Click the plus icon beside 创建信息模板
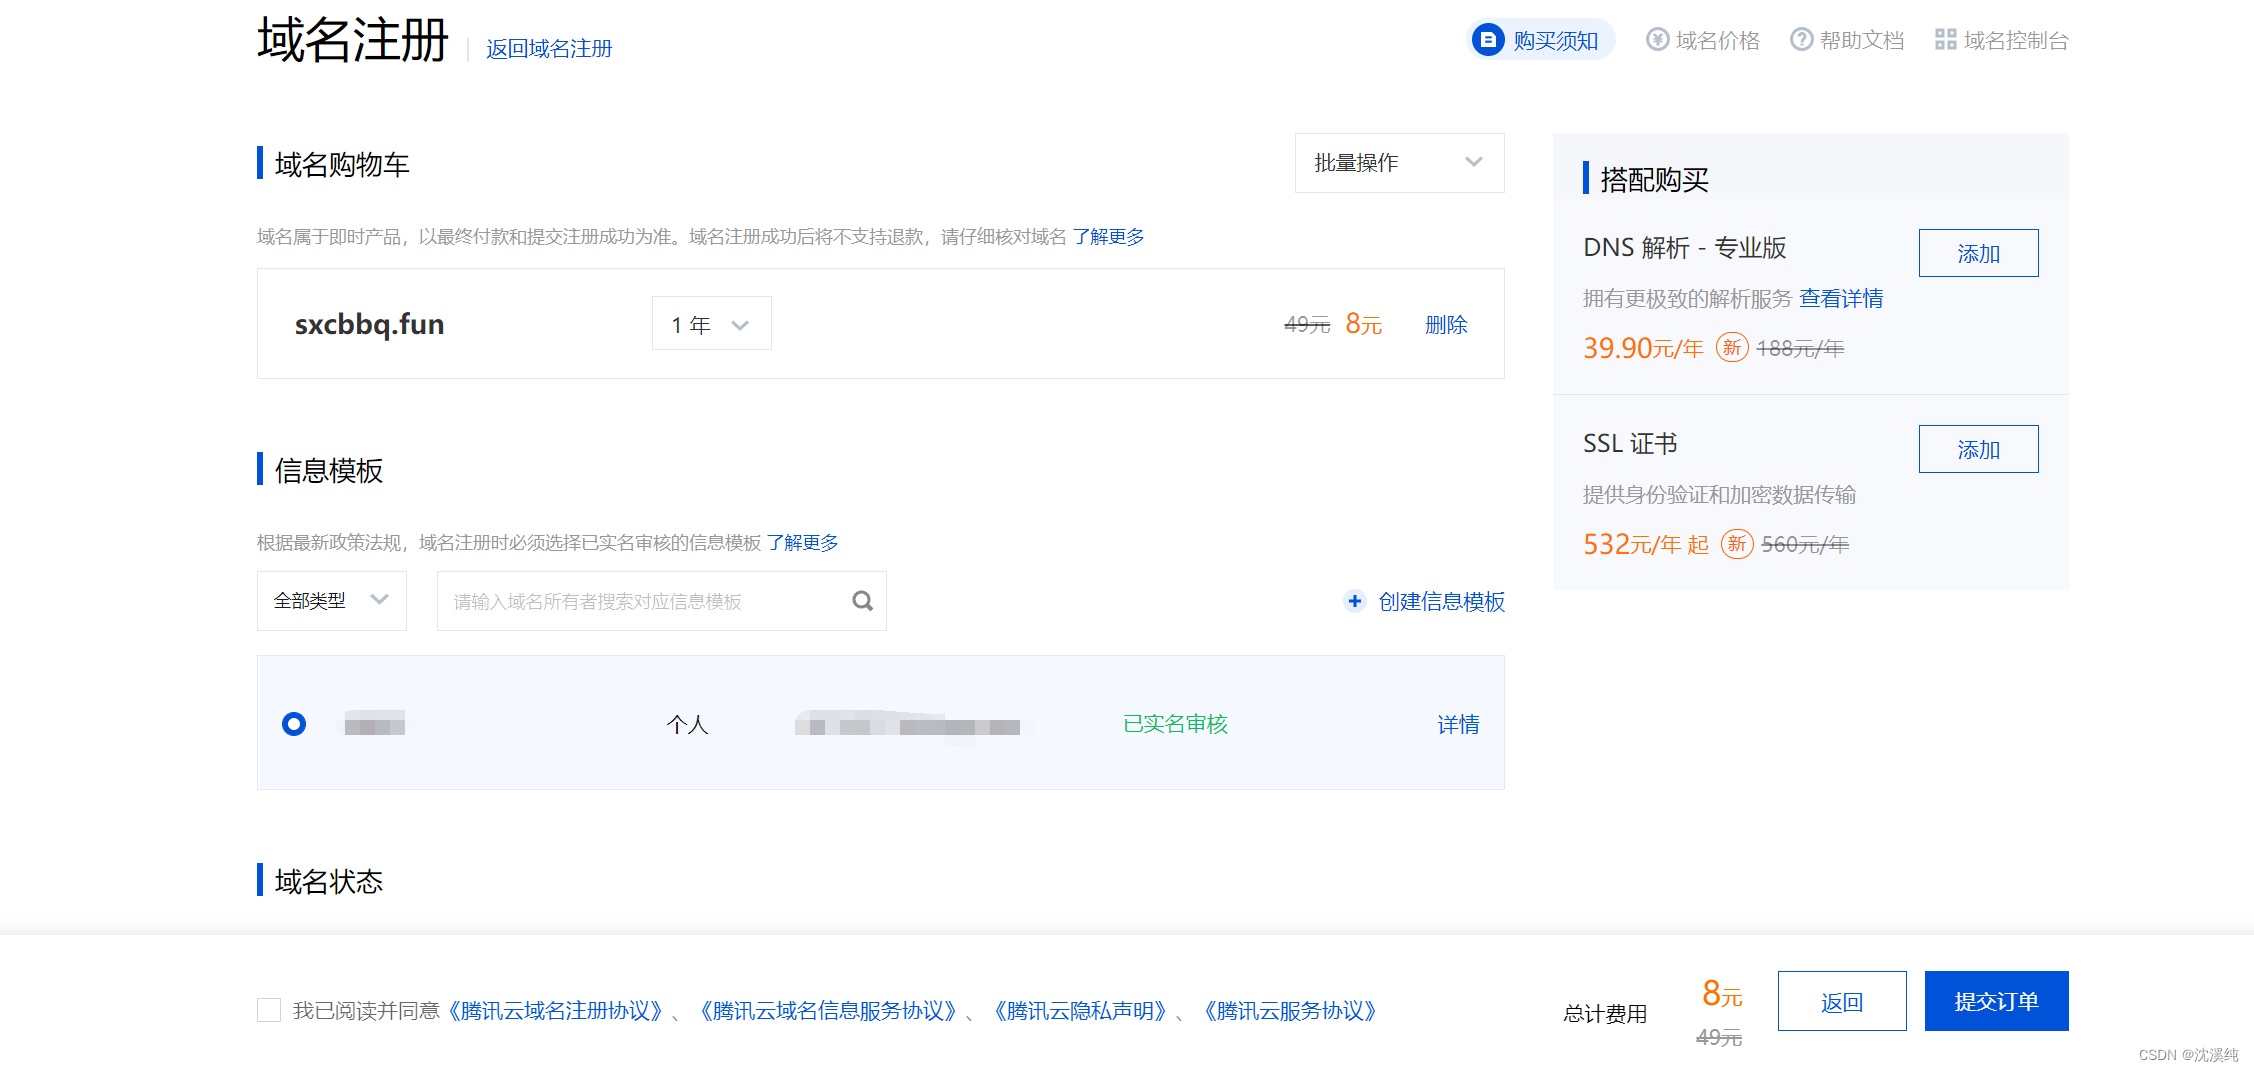Image resolution: width=2254 pixels, height=1072 pixels. click(x=1355, y=601)
